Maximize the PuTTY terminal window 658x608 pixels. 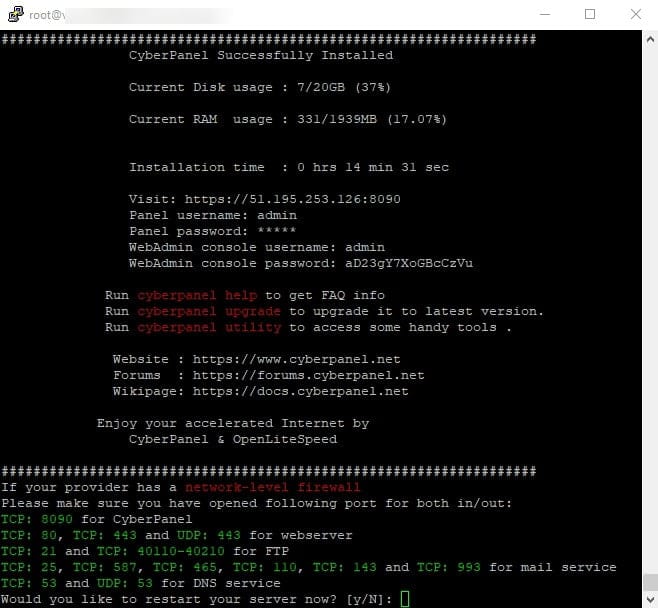590,14
